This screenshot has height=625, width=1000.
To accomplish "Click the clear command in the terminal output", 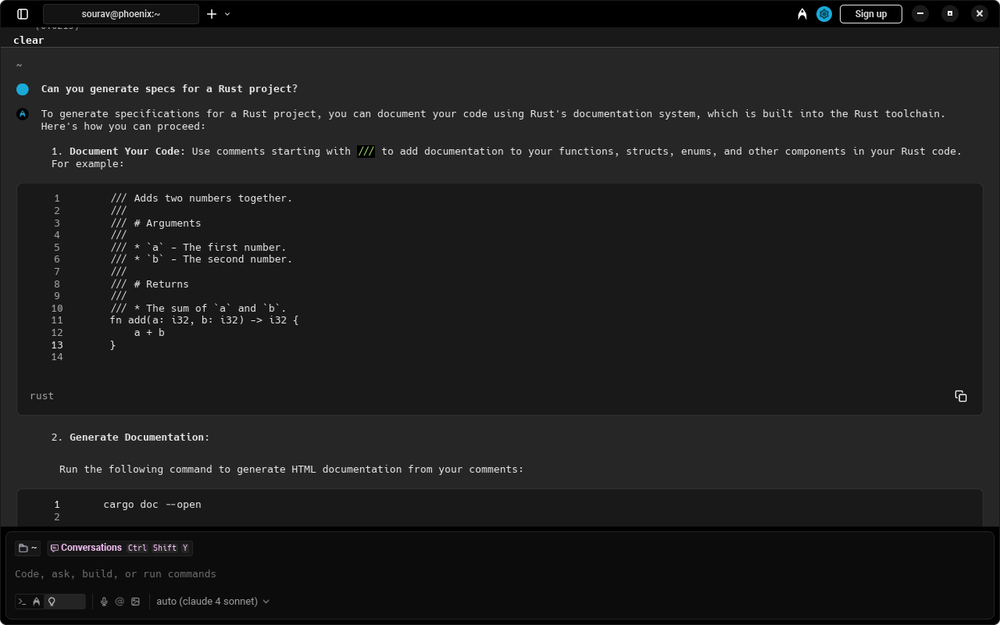I will point(28,39).
